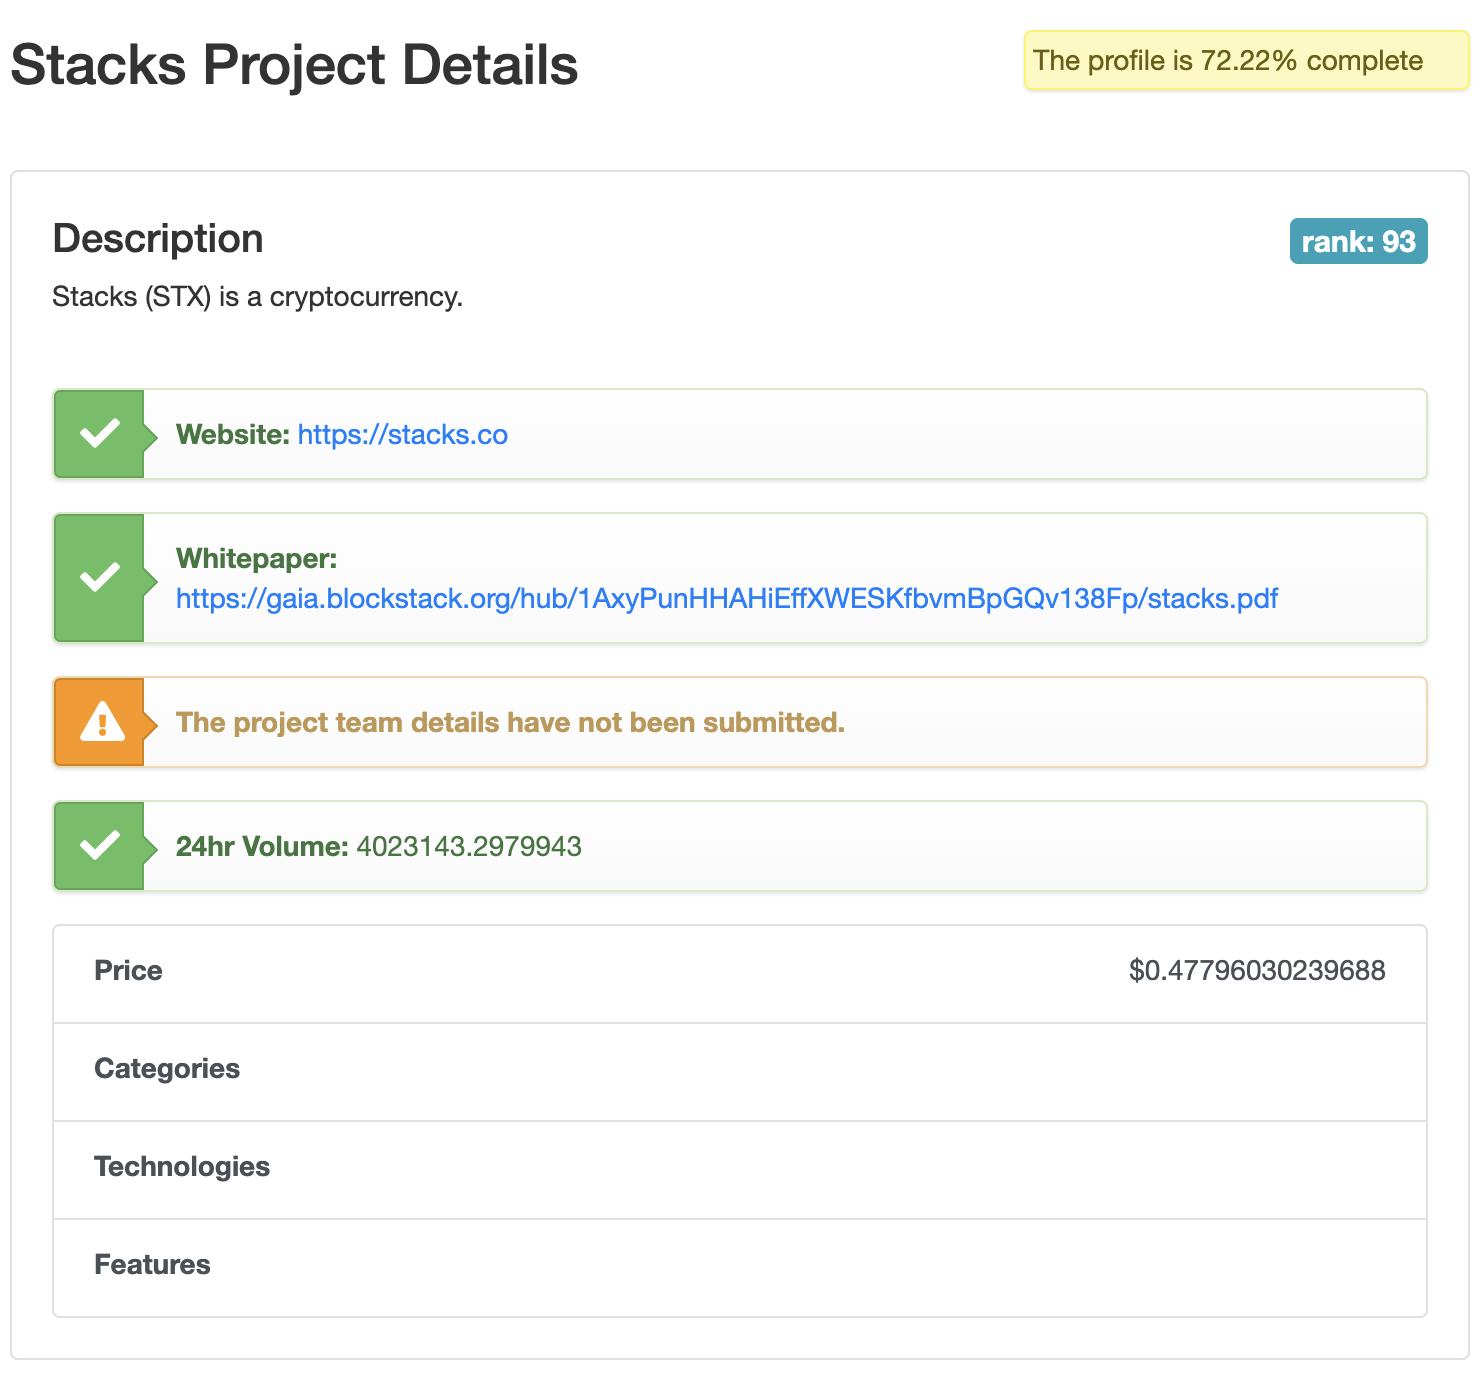The height and width of the screenshot is (1378, 1480).
Task: Click the Description heading
Action: (x=158, y=239)
